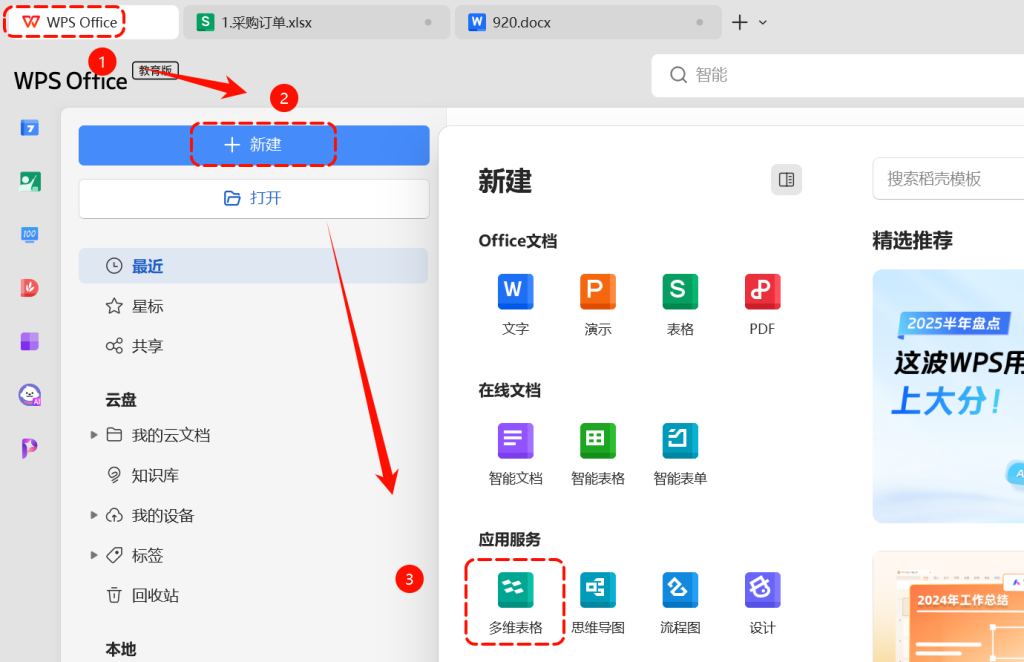Open the calendar icon in left rail

coord(29,127)
